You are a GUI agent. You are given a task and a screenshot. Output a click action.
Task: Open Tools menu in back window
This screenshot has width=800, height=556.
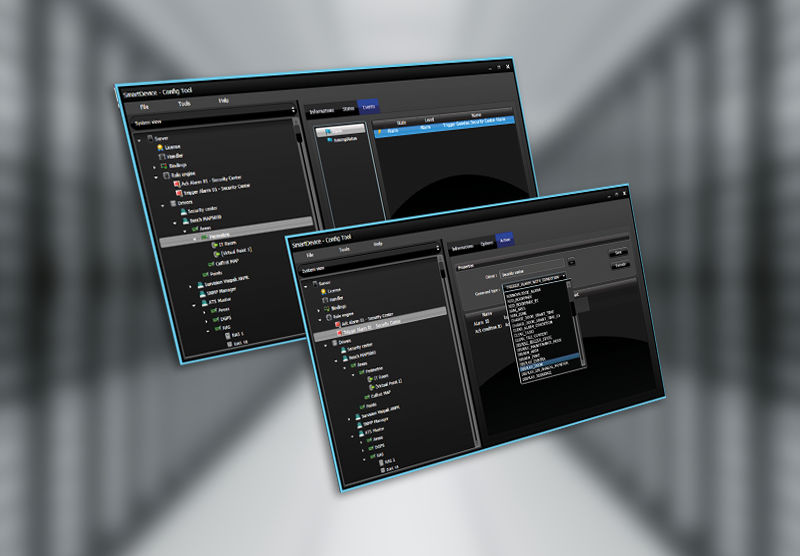[184, 103]
